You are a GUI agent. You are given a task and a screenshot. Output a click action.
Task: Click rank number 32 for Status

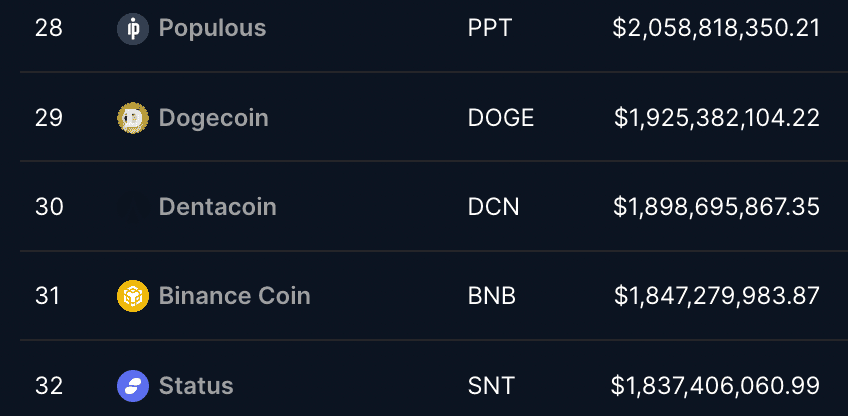click(x=49, y=386)
